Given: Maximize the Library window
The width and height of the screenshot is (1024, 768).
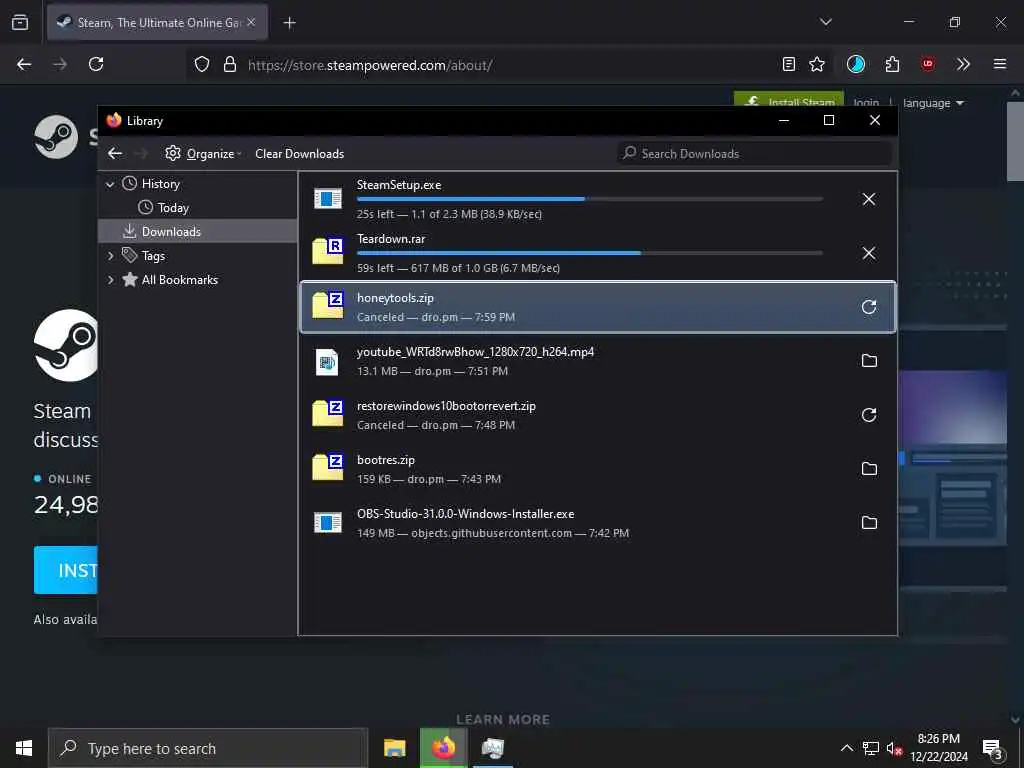Looking at the screenshot, I should pos(829,120).
